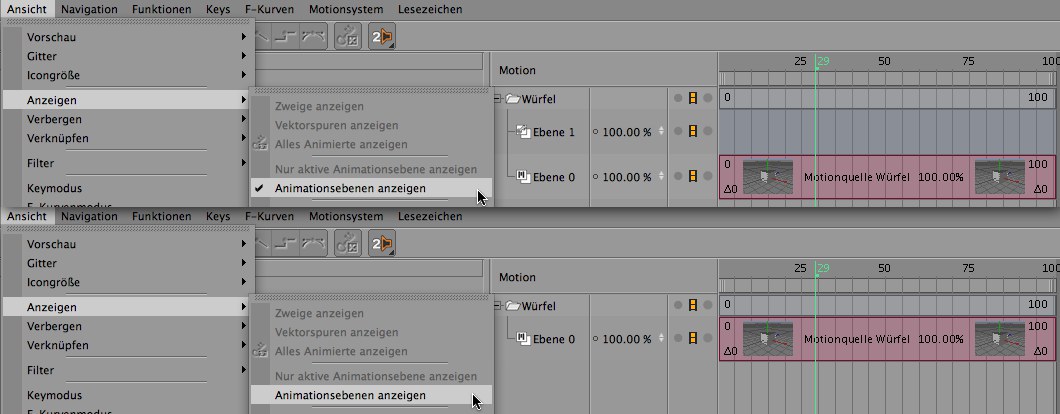Click orange filmstrip icon in Würfel row above Ebene 1
1060x414 pixels.
[691, 99]
